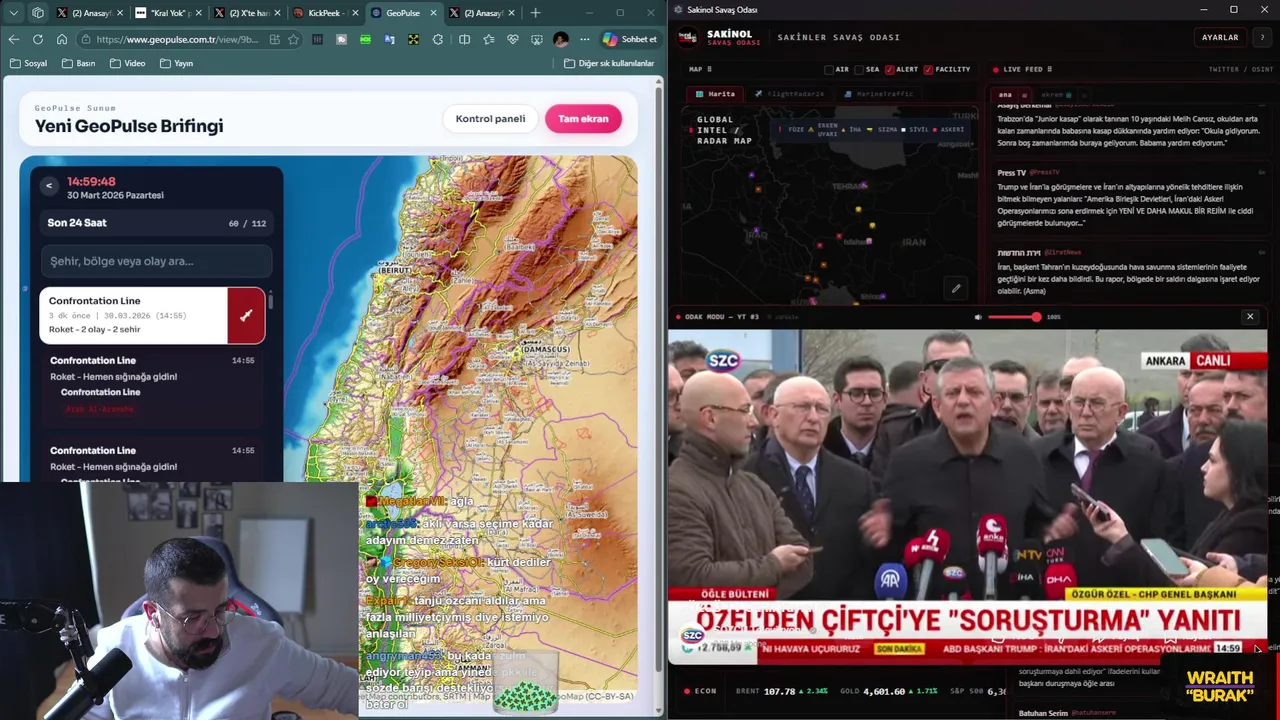
Task: Go back in the browser
Action: click(x=13, y=39)
